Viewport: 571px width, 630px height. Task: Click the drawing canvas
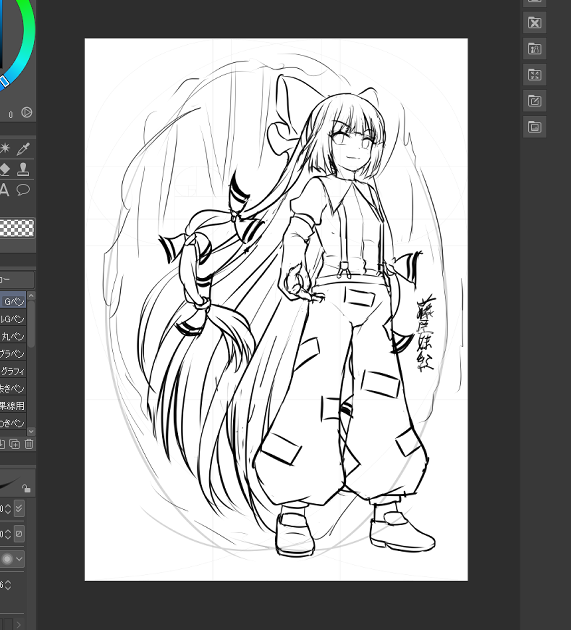[276, 309]
